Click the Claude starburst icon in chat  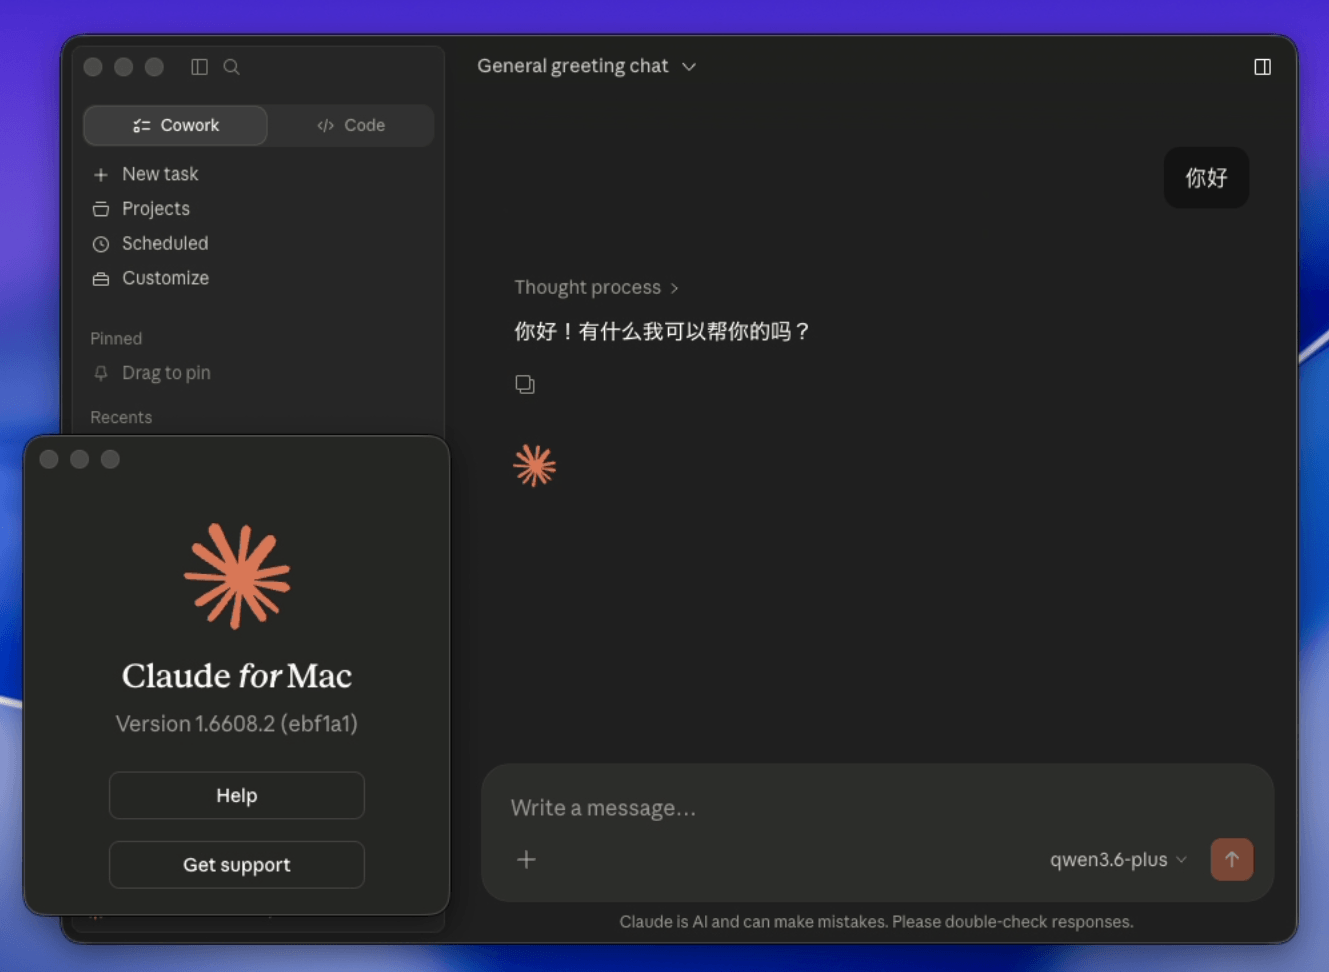pos(535,466)
